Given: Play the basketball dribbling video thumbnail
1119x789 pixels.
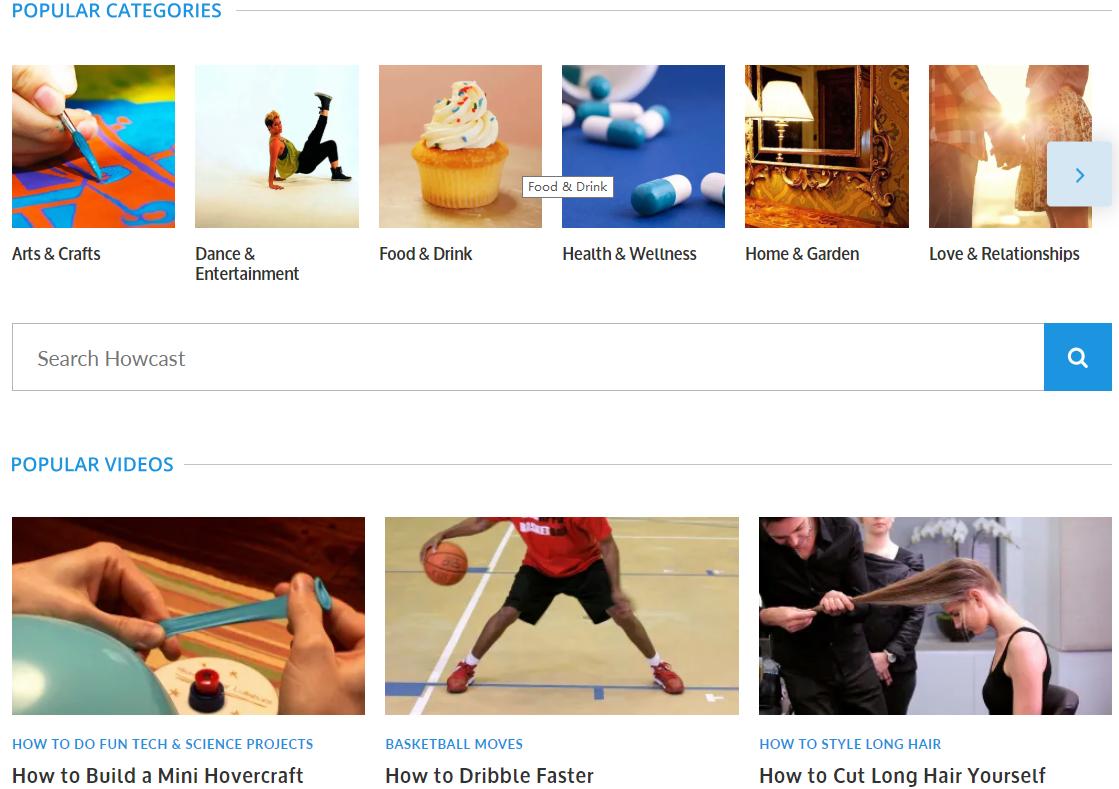Looking at the screenshot, I should click(562, 616).
